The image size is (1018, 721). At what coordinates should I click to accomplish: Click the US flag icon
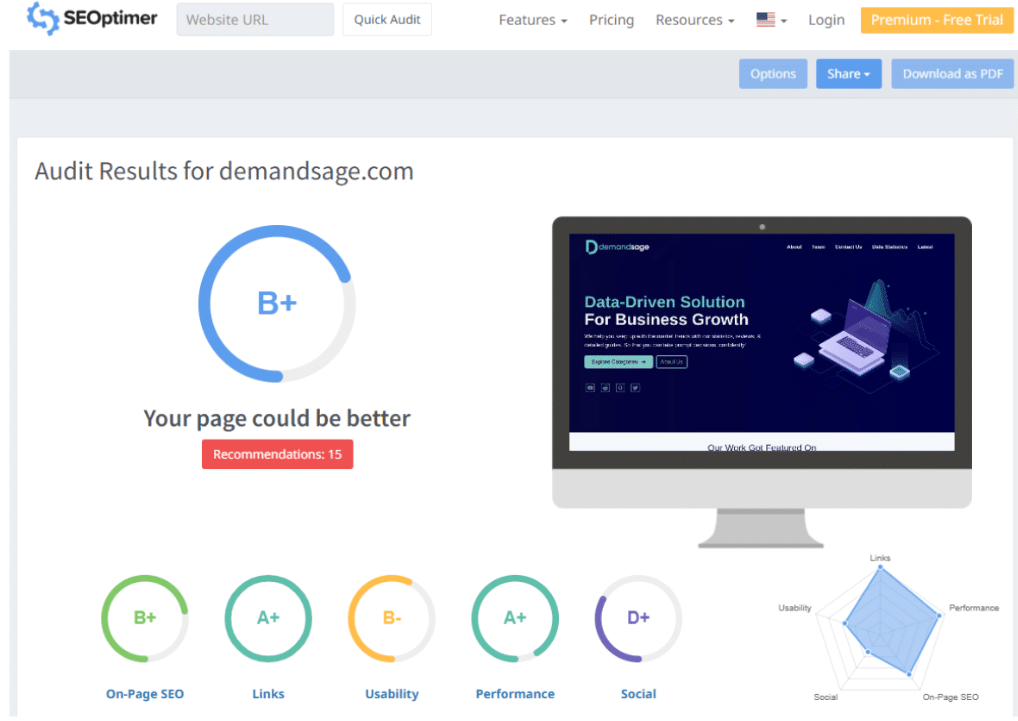(765, 19)
